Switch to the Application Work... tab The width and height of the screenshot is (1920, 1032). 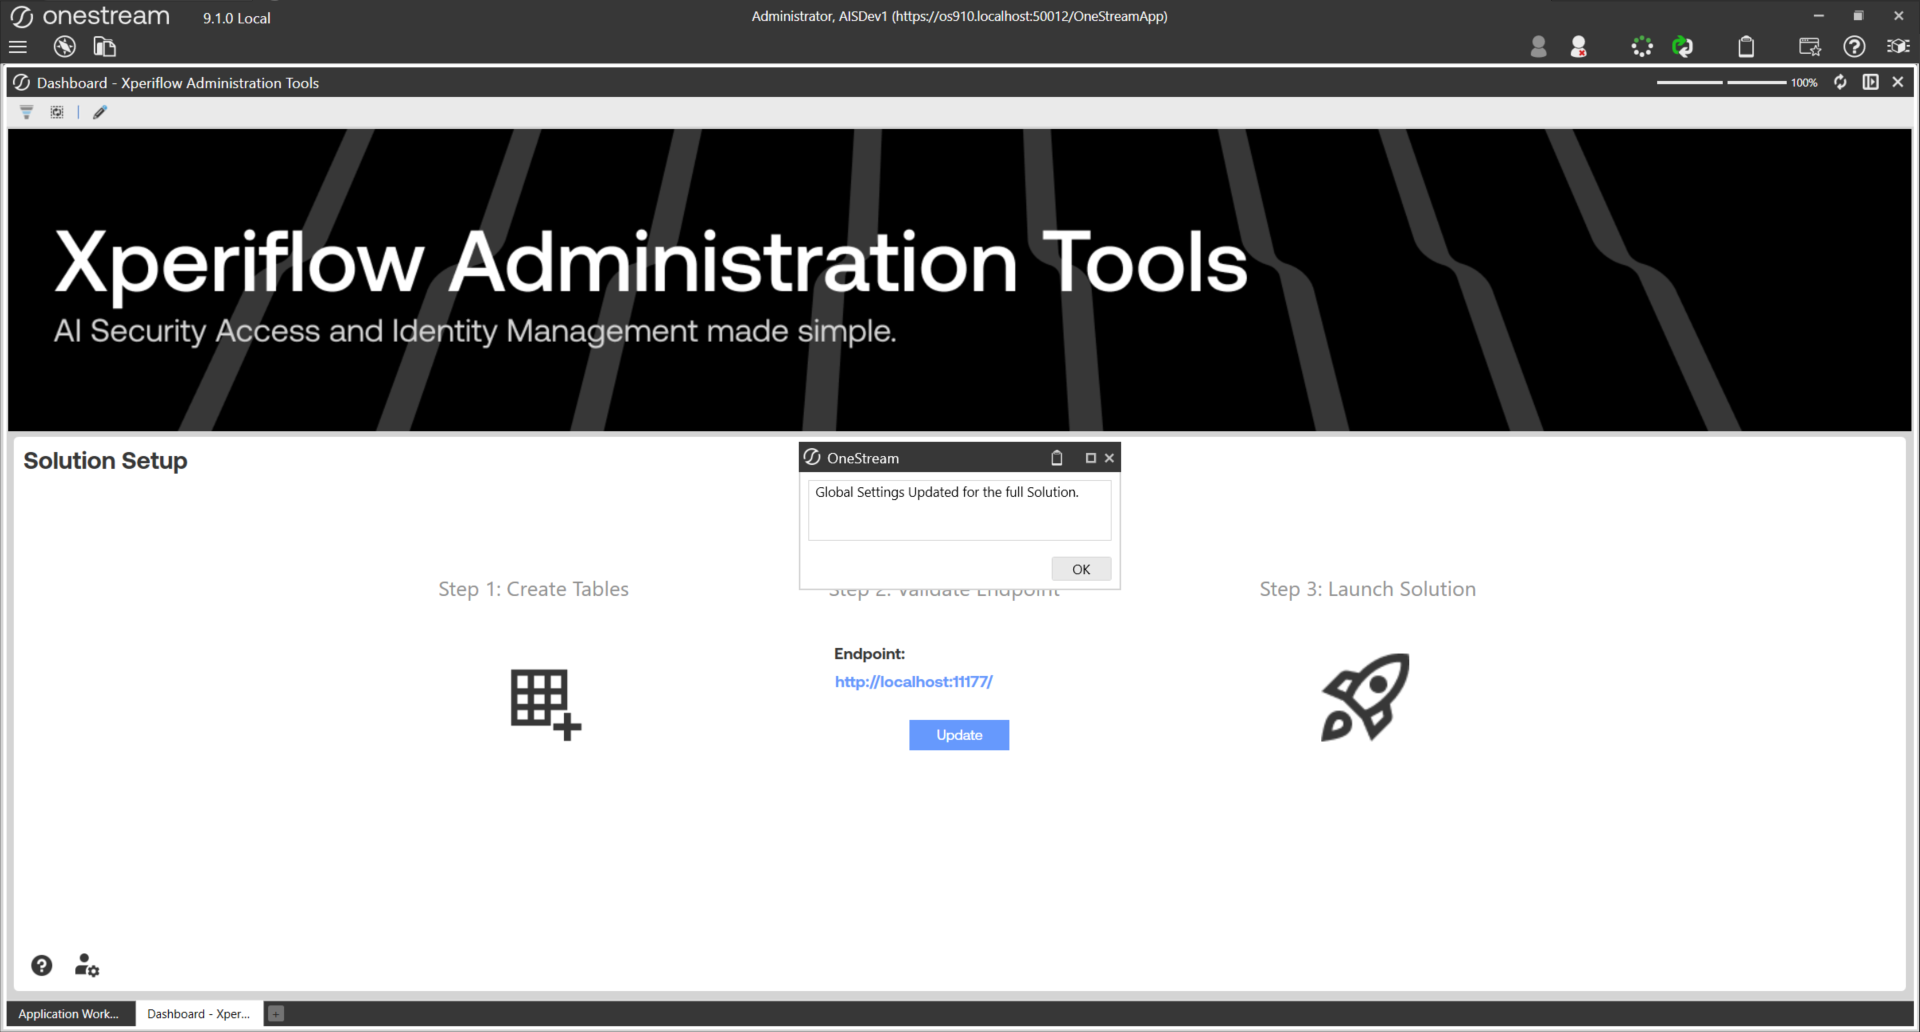coord(69,1014)
